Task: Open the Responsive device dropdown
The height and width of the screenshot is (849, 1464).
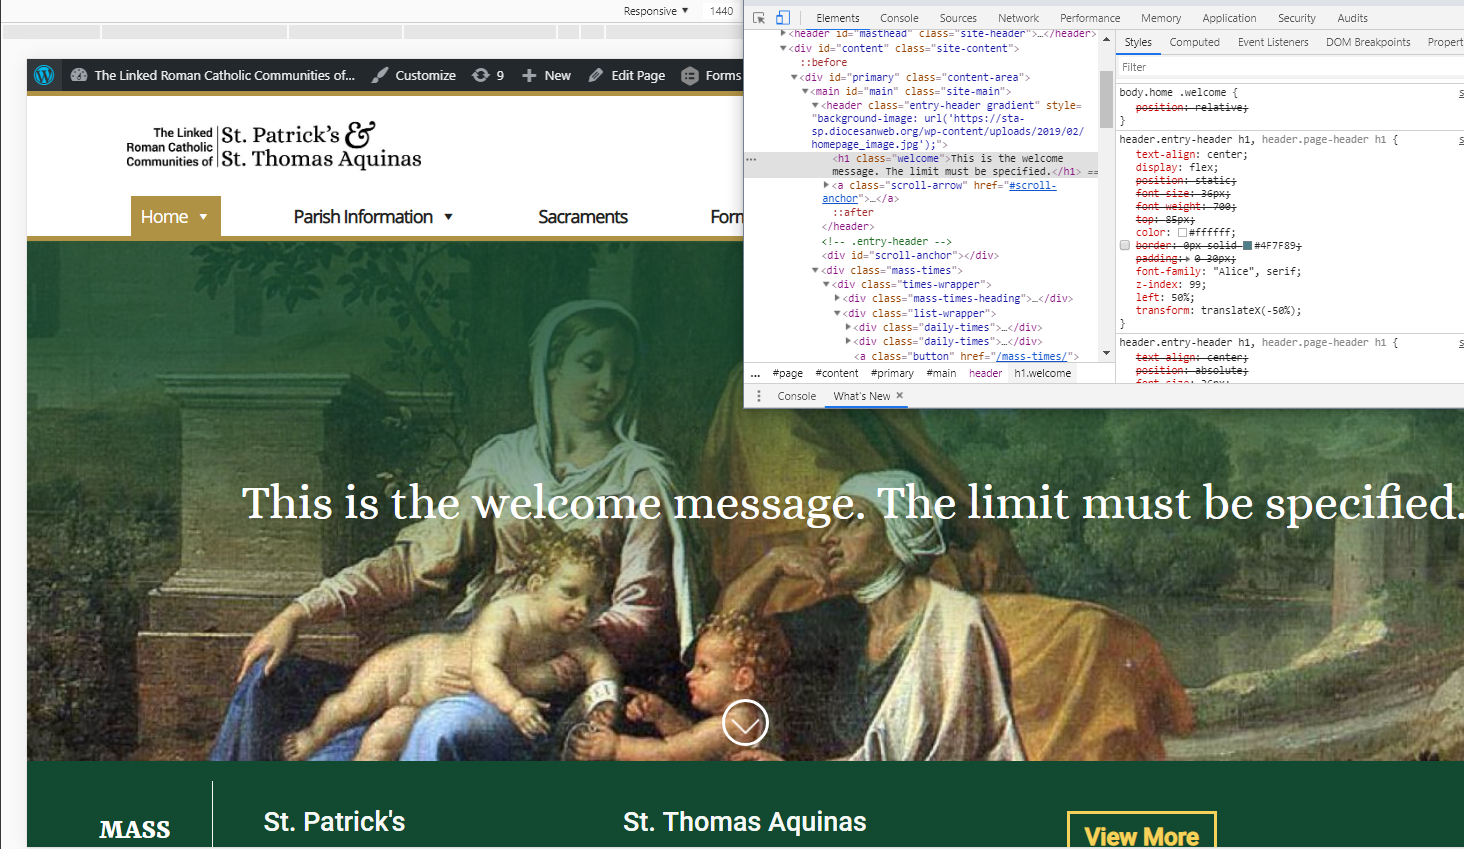Action: point(656,11)
